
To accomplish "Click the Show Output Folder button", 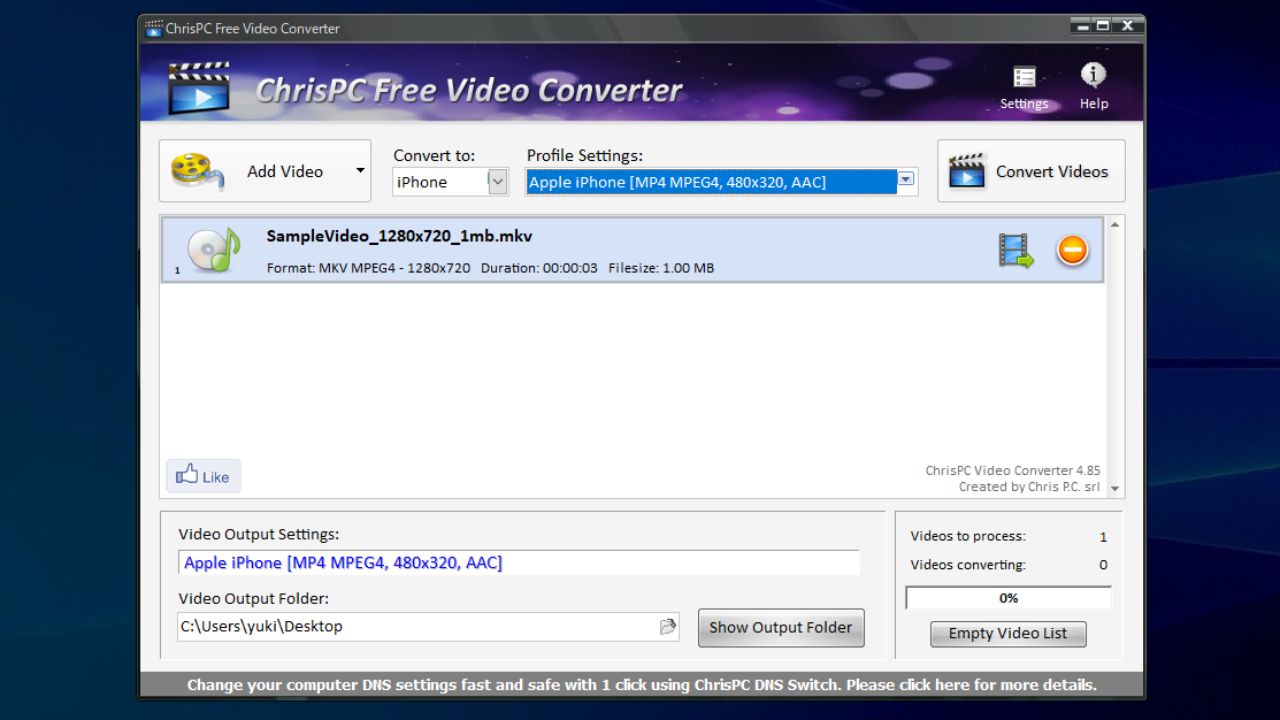I will click(781, 628).
